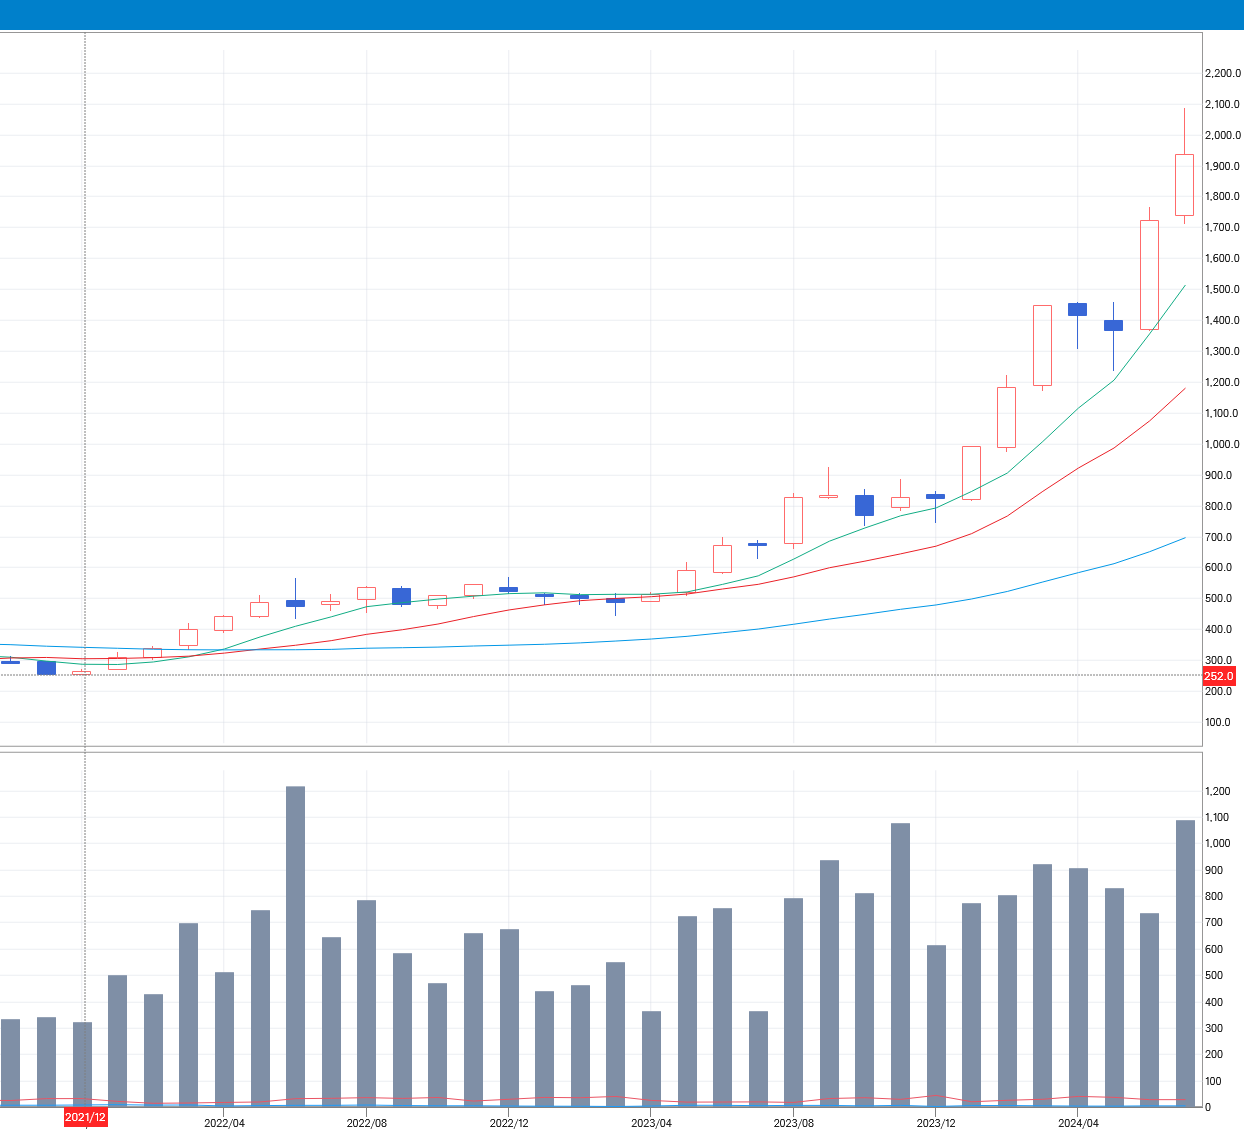1244x1142 pixels.
Task: Select the 2022/08 date label
Action: [x=367, y=1123]
